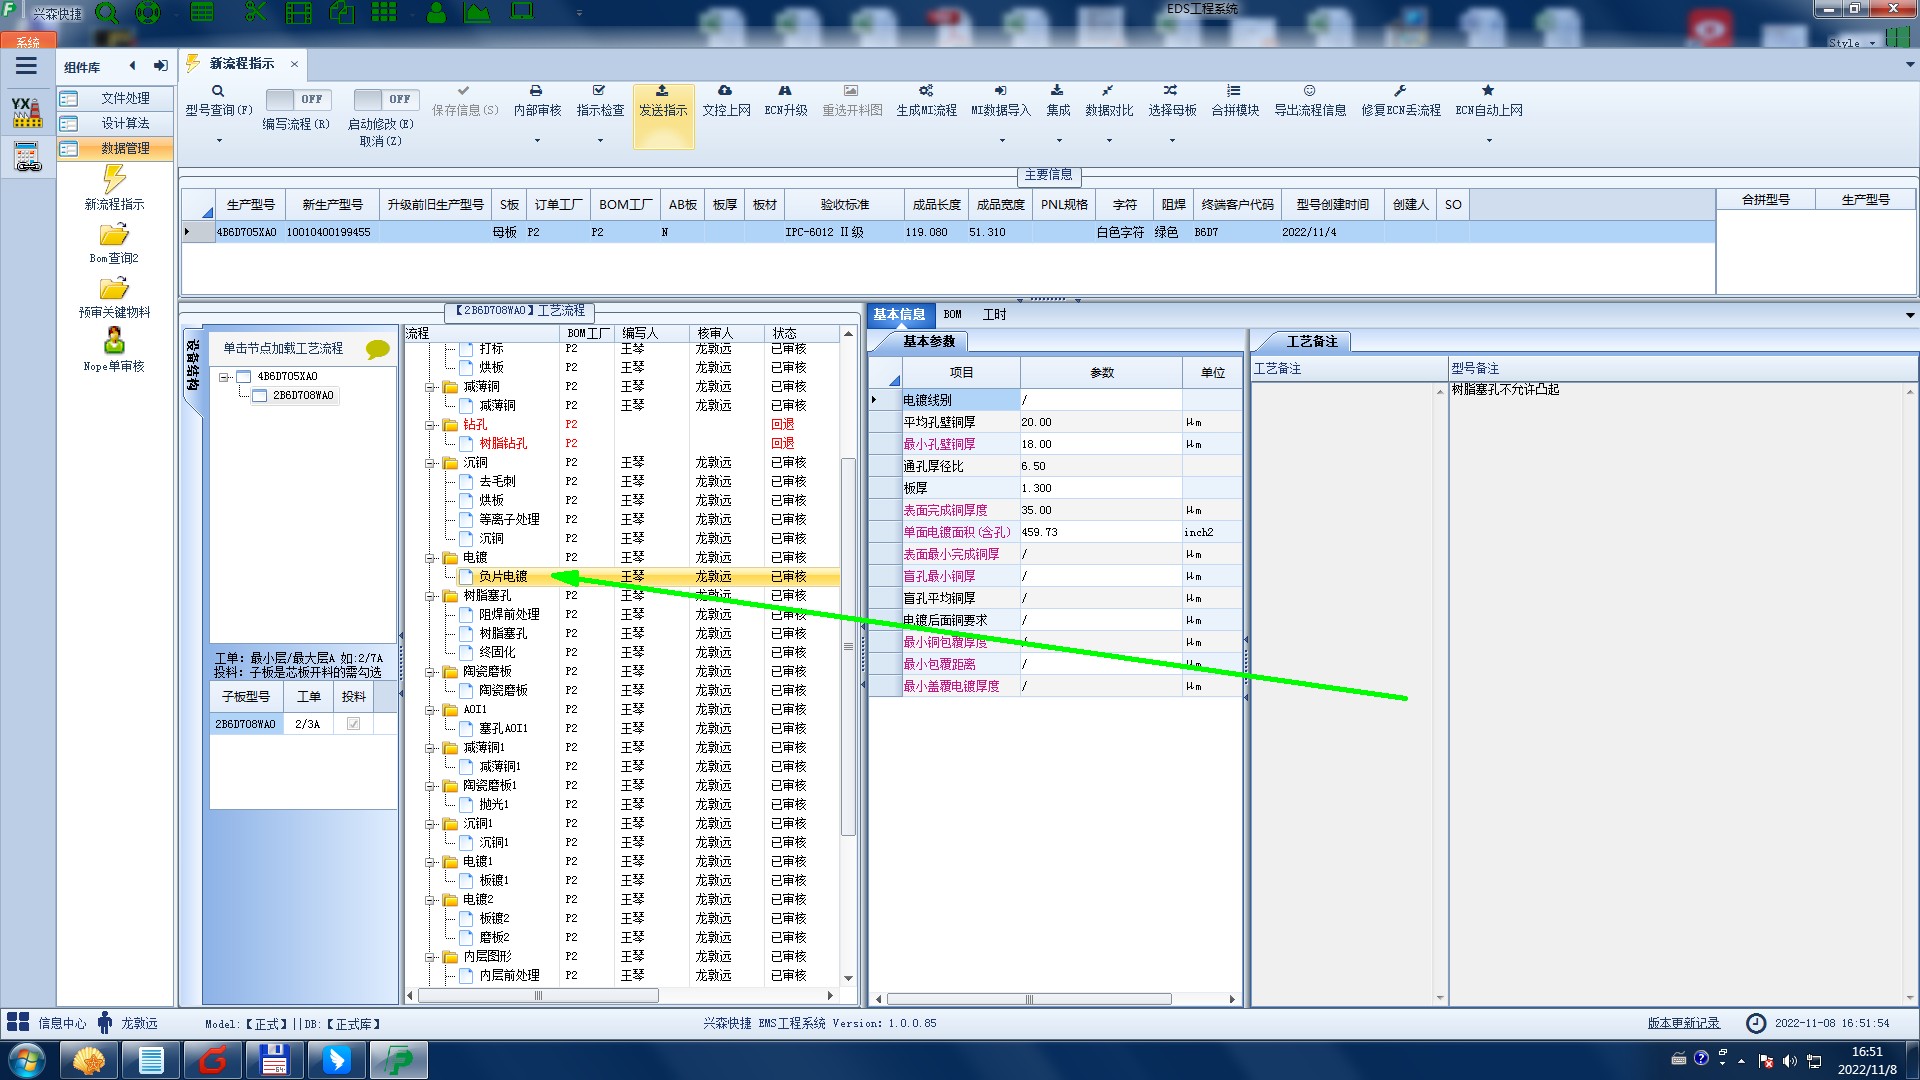Open the 版本更新记录 link
Viewport: 1920px width, 1080px height.
[x=1683, y=1023]
